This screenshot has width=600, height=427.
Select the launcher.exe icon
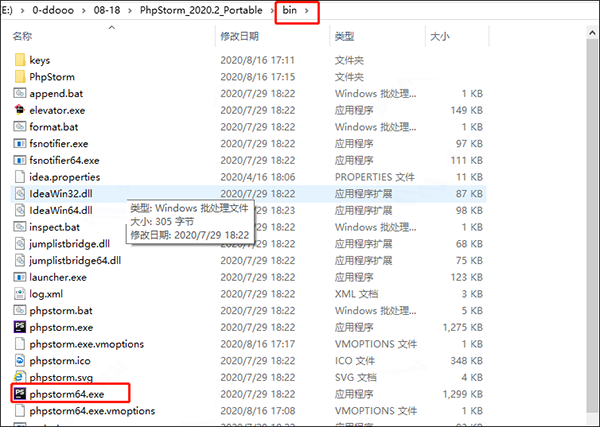pos(20,277)
